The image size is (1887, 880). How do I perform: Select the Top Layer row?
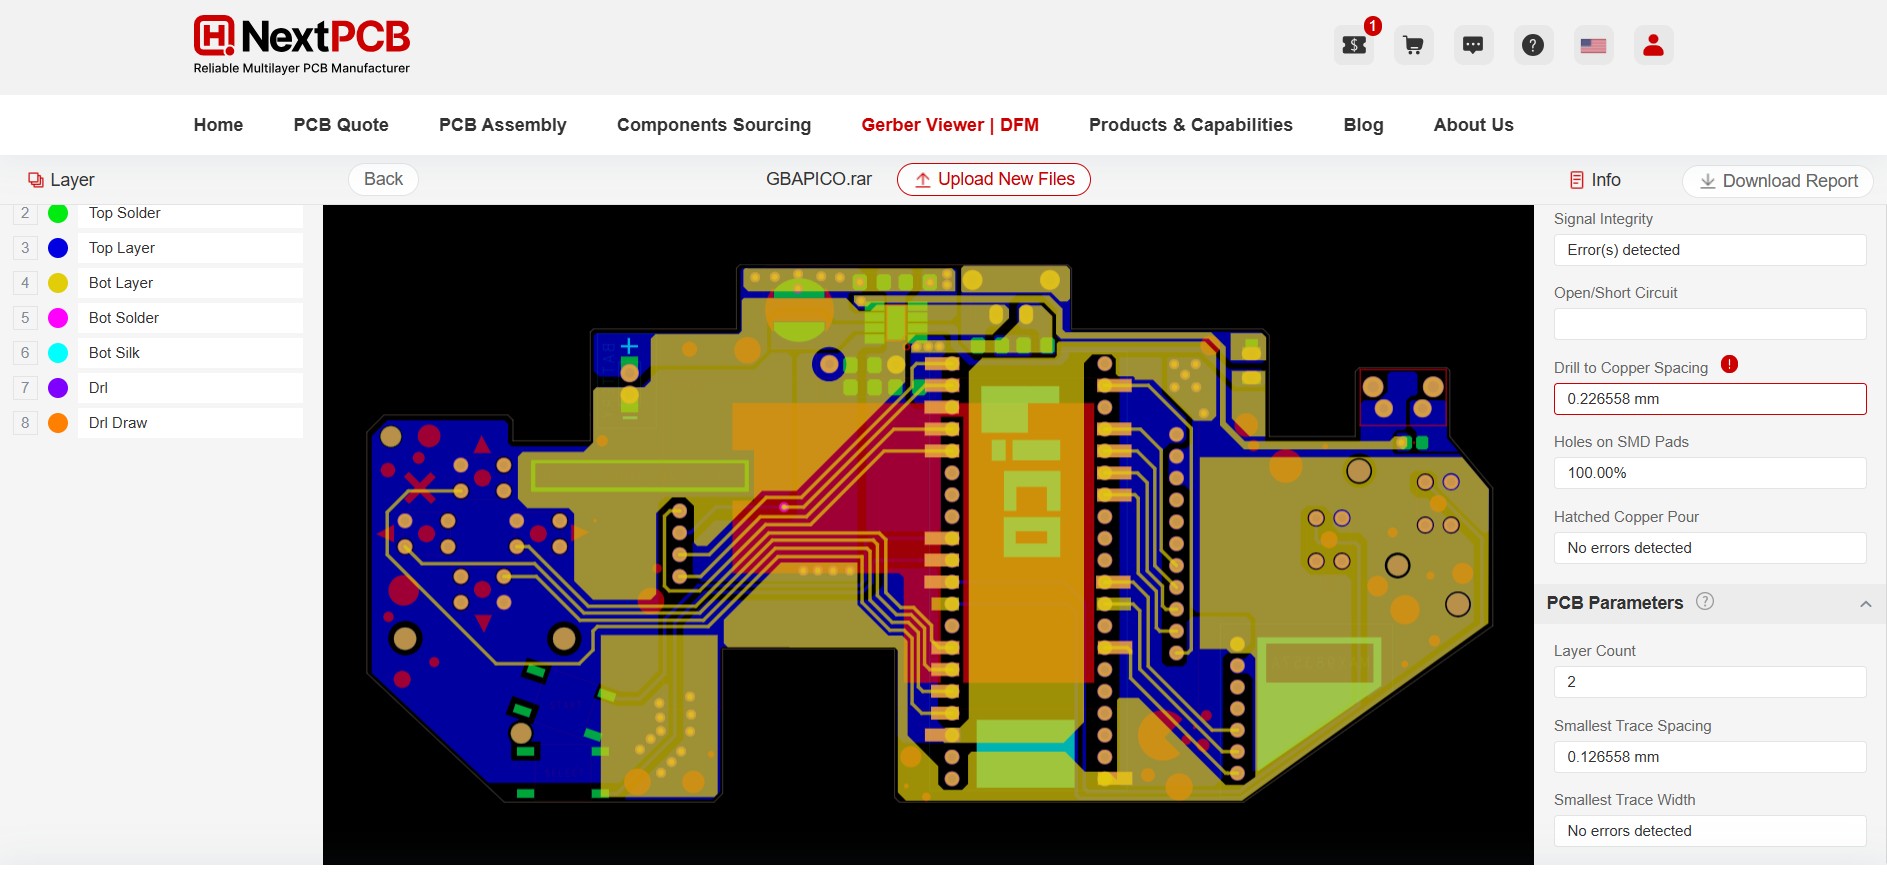click(190, 248)
